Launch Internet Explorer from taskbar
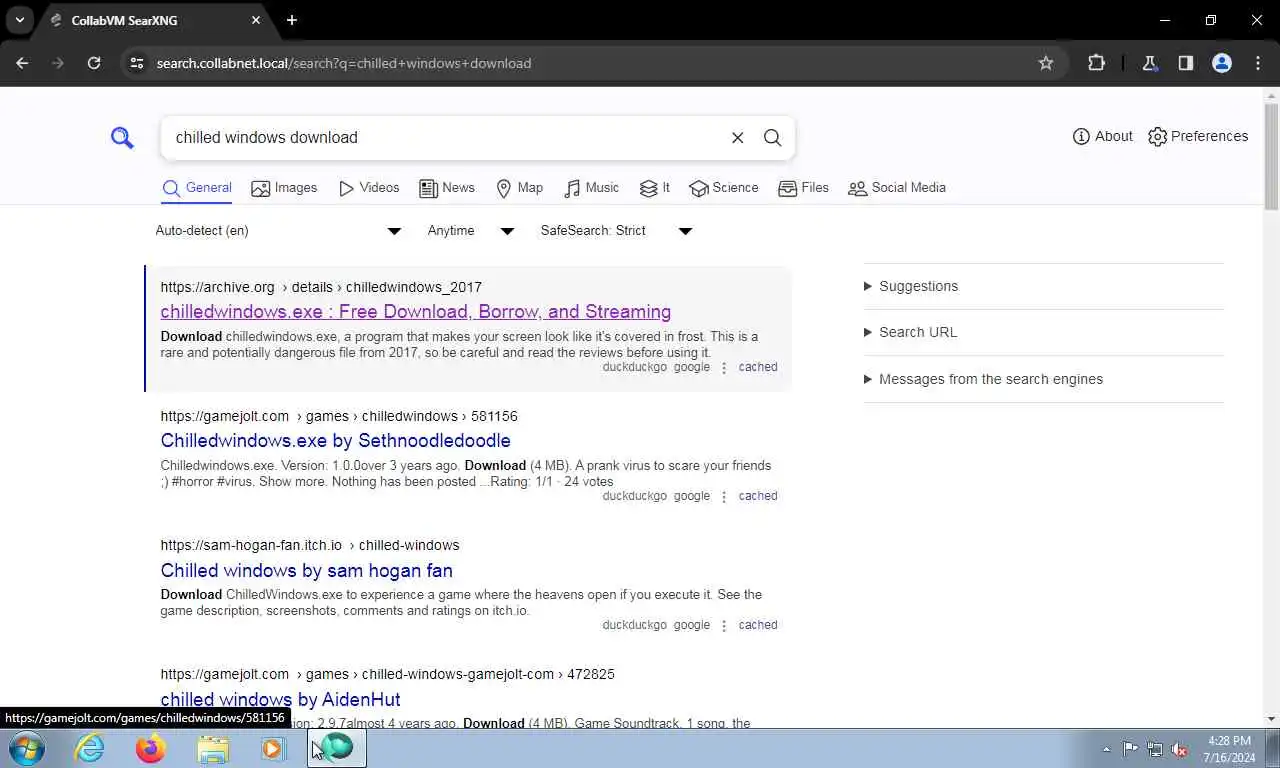 click(x=90, y=748)
